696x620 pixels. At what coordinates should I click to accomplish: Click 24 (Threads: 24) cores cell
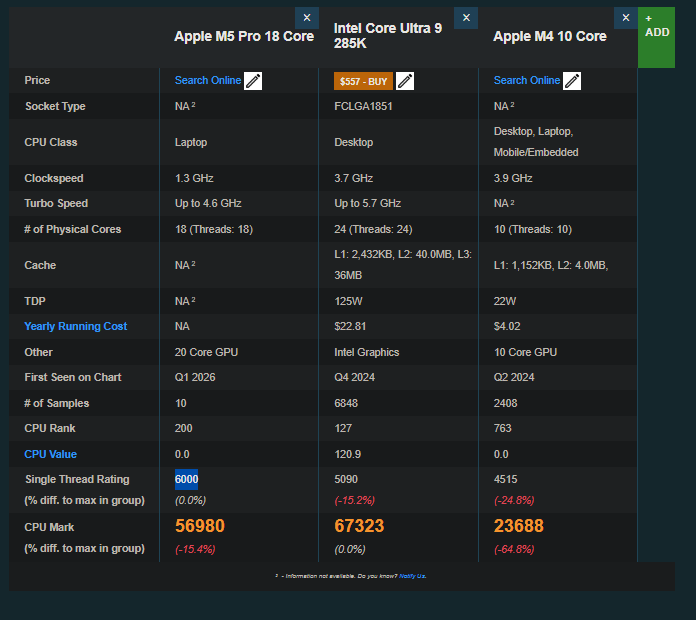coord(373,229)
